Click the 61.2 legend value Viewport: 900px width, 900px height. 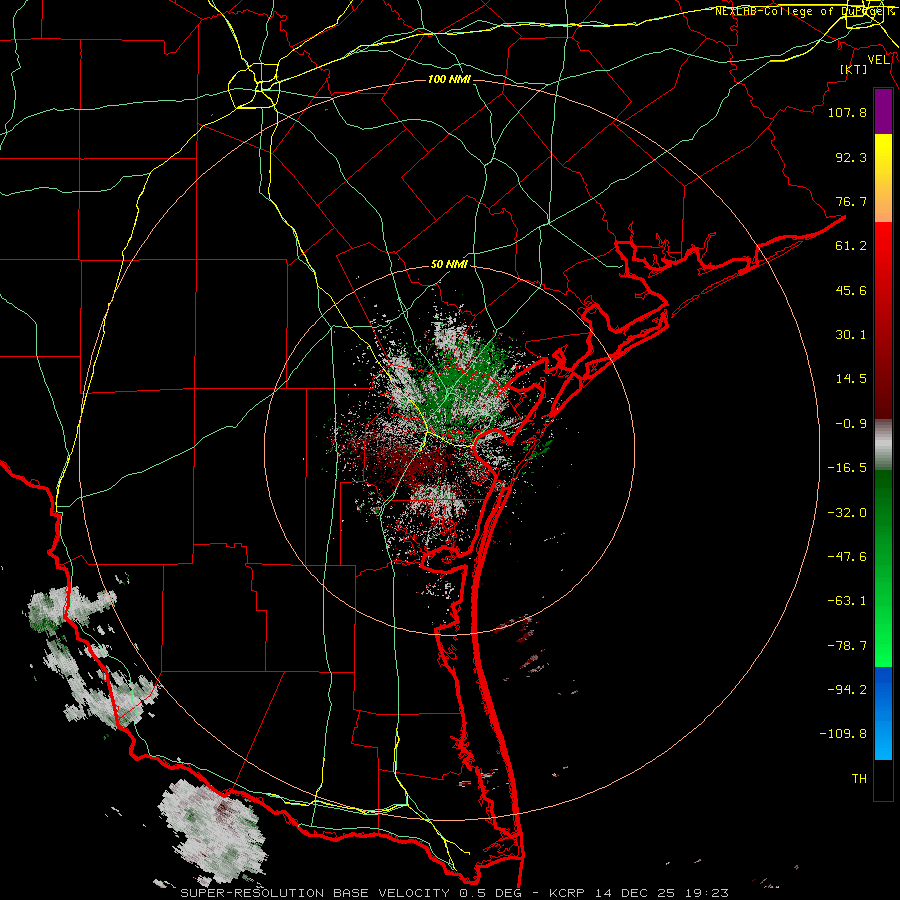851,246
